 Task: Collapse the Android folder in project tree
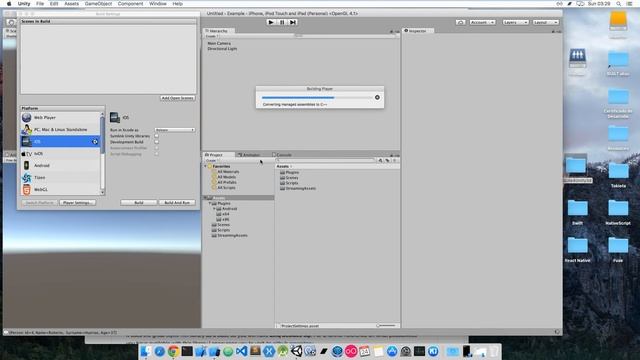214,209
